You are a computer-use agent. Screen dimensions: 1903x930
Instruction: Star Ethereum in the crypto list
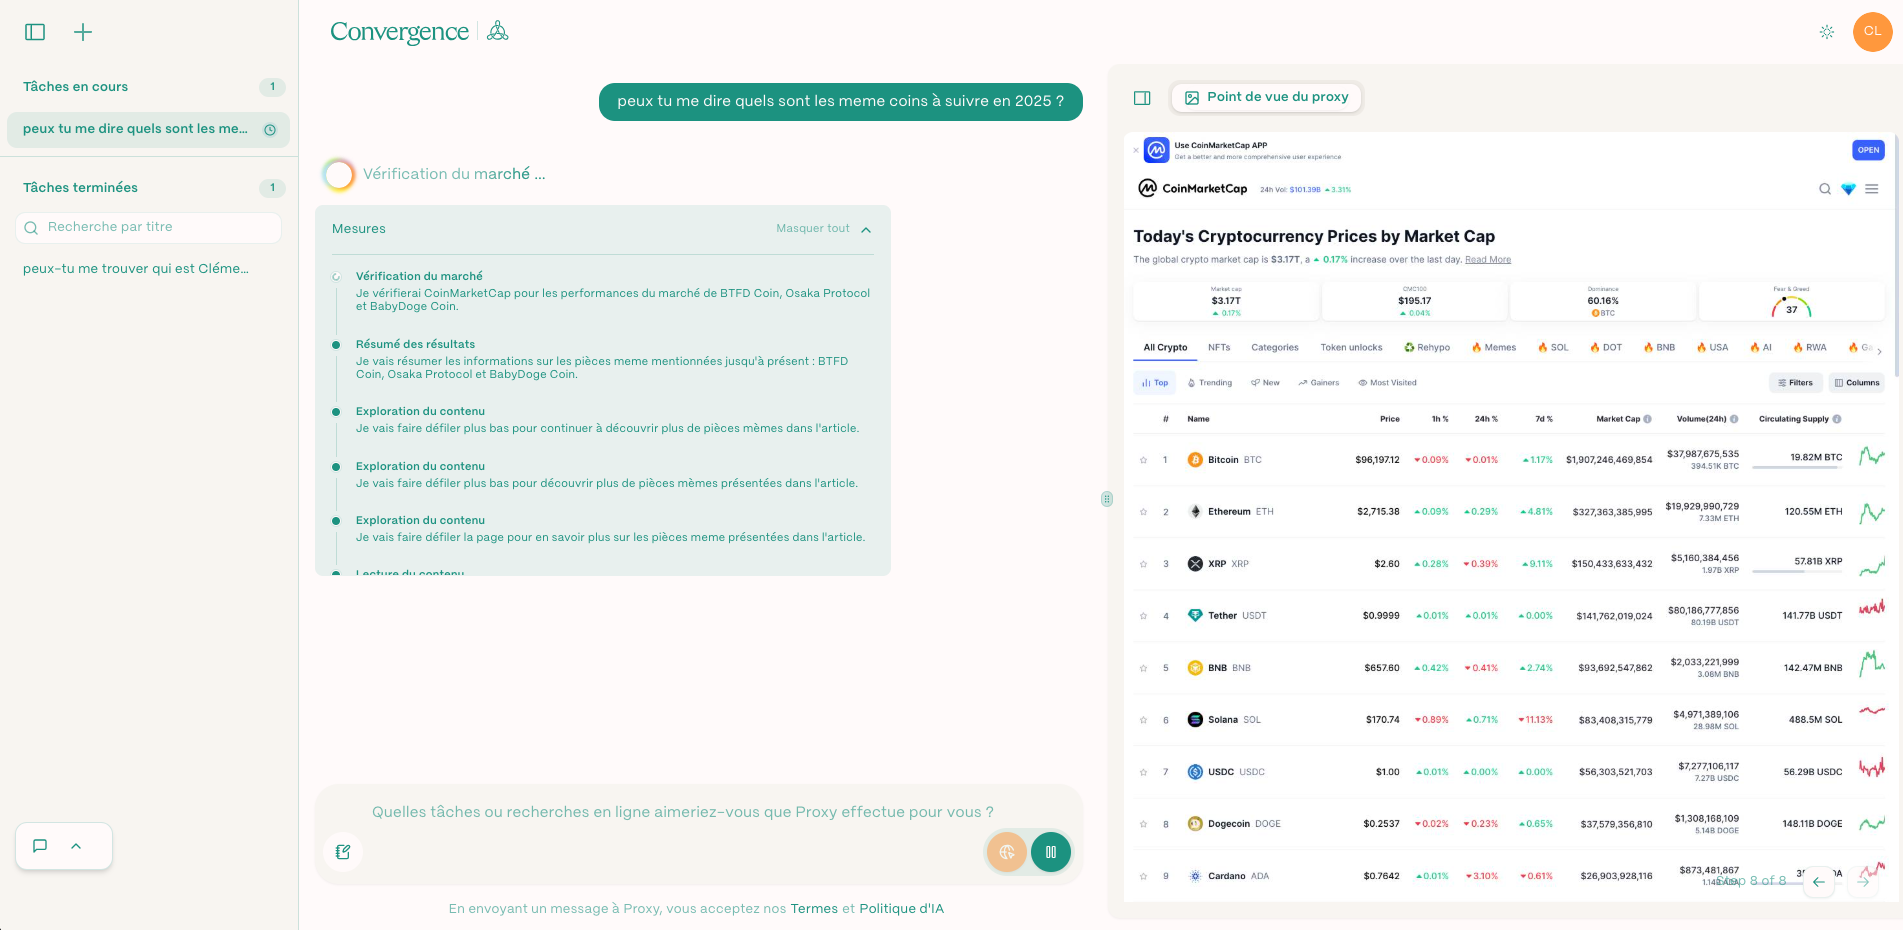point(1143,511)
